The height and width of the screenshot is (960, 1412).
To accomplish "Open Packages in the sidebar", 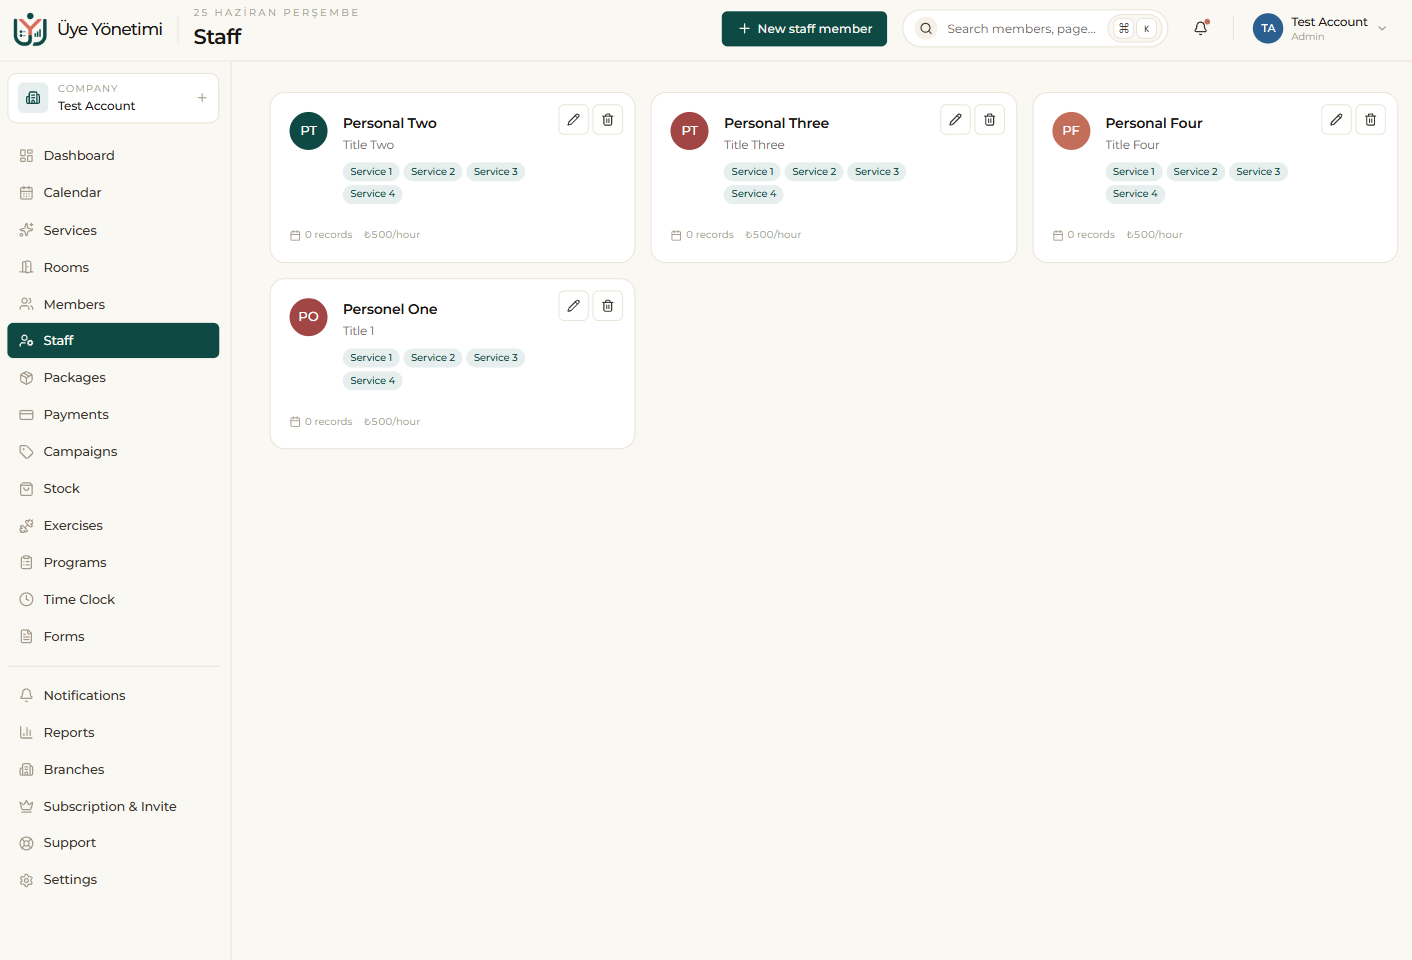I will (113, 378).
